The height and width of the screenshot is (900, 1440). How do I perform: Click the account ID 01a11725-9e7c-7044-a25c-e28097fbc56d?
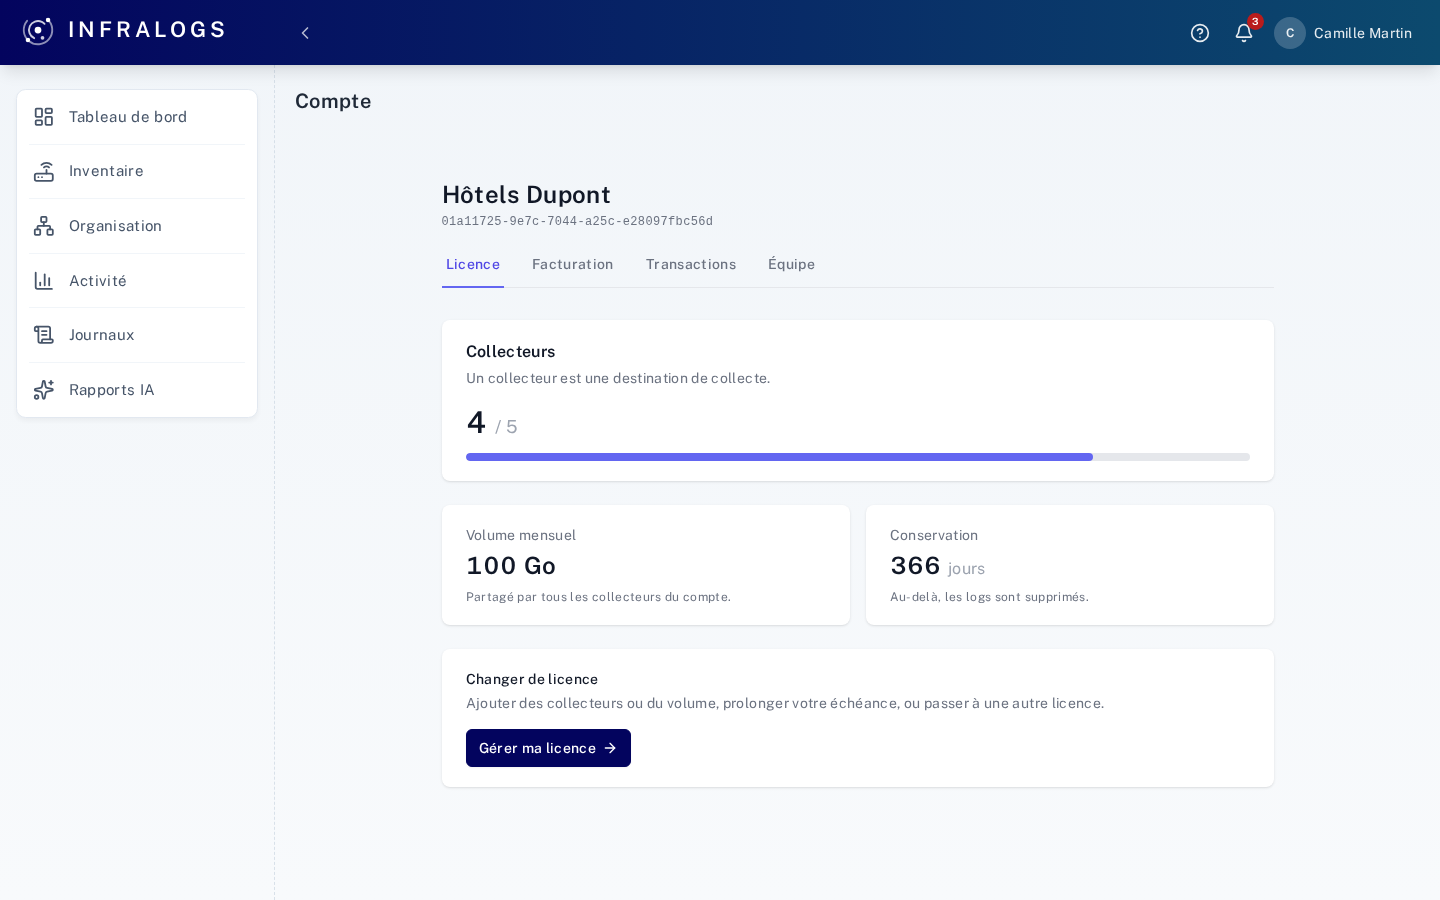[x=577, y=222]
